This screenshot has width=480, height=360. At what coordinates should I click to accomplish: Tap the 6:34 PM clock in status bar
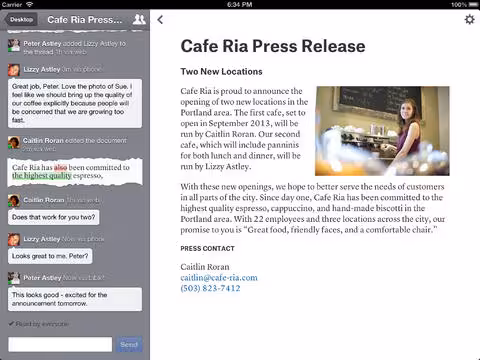coord(240,5)
